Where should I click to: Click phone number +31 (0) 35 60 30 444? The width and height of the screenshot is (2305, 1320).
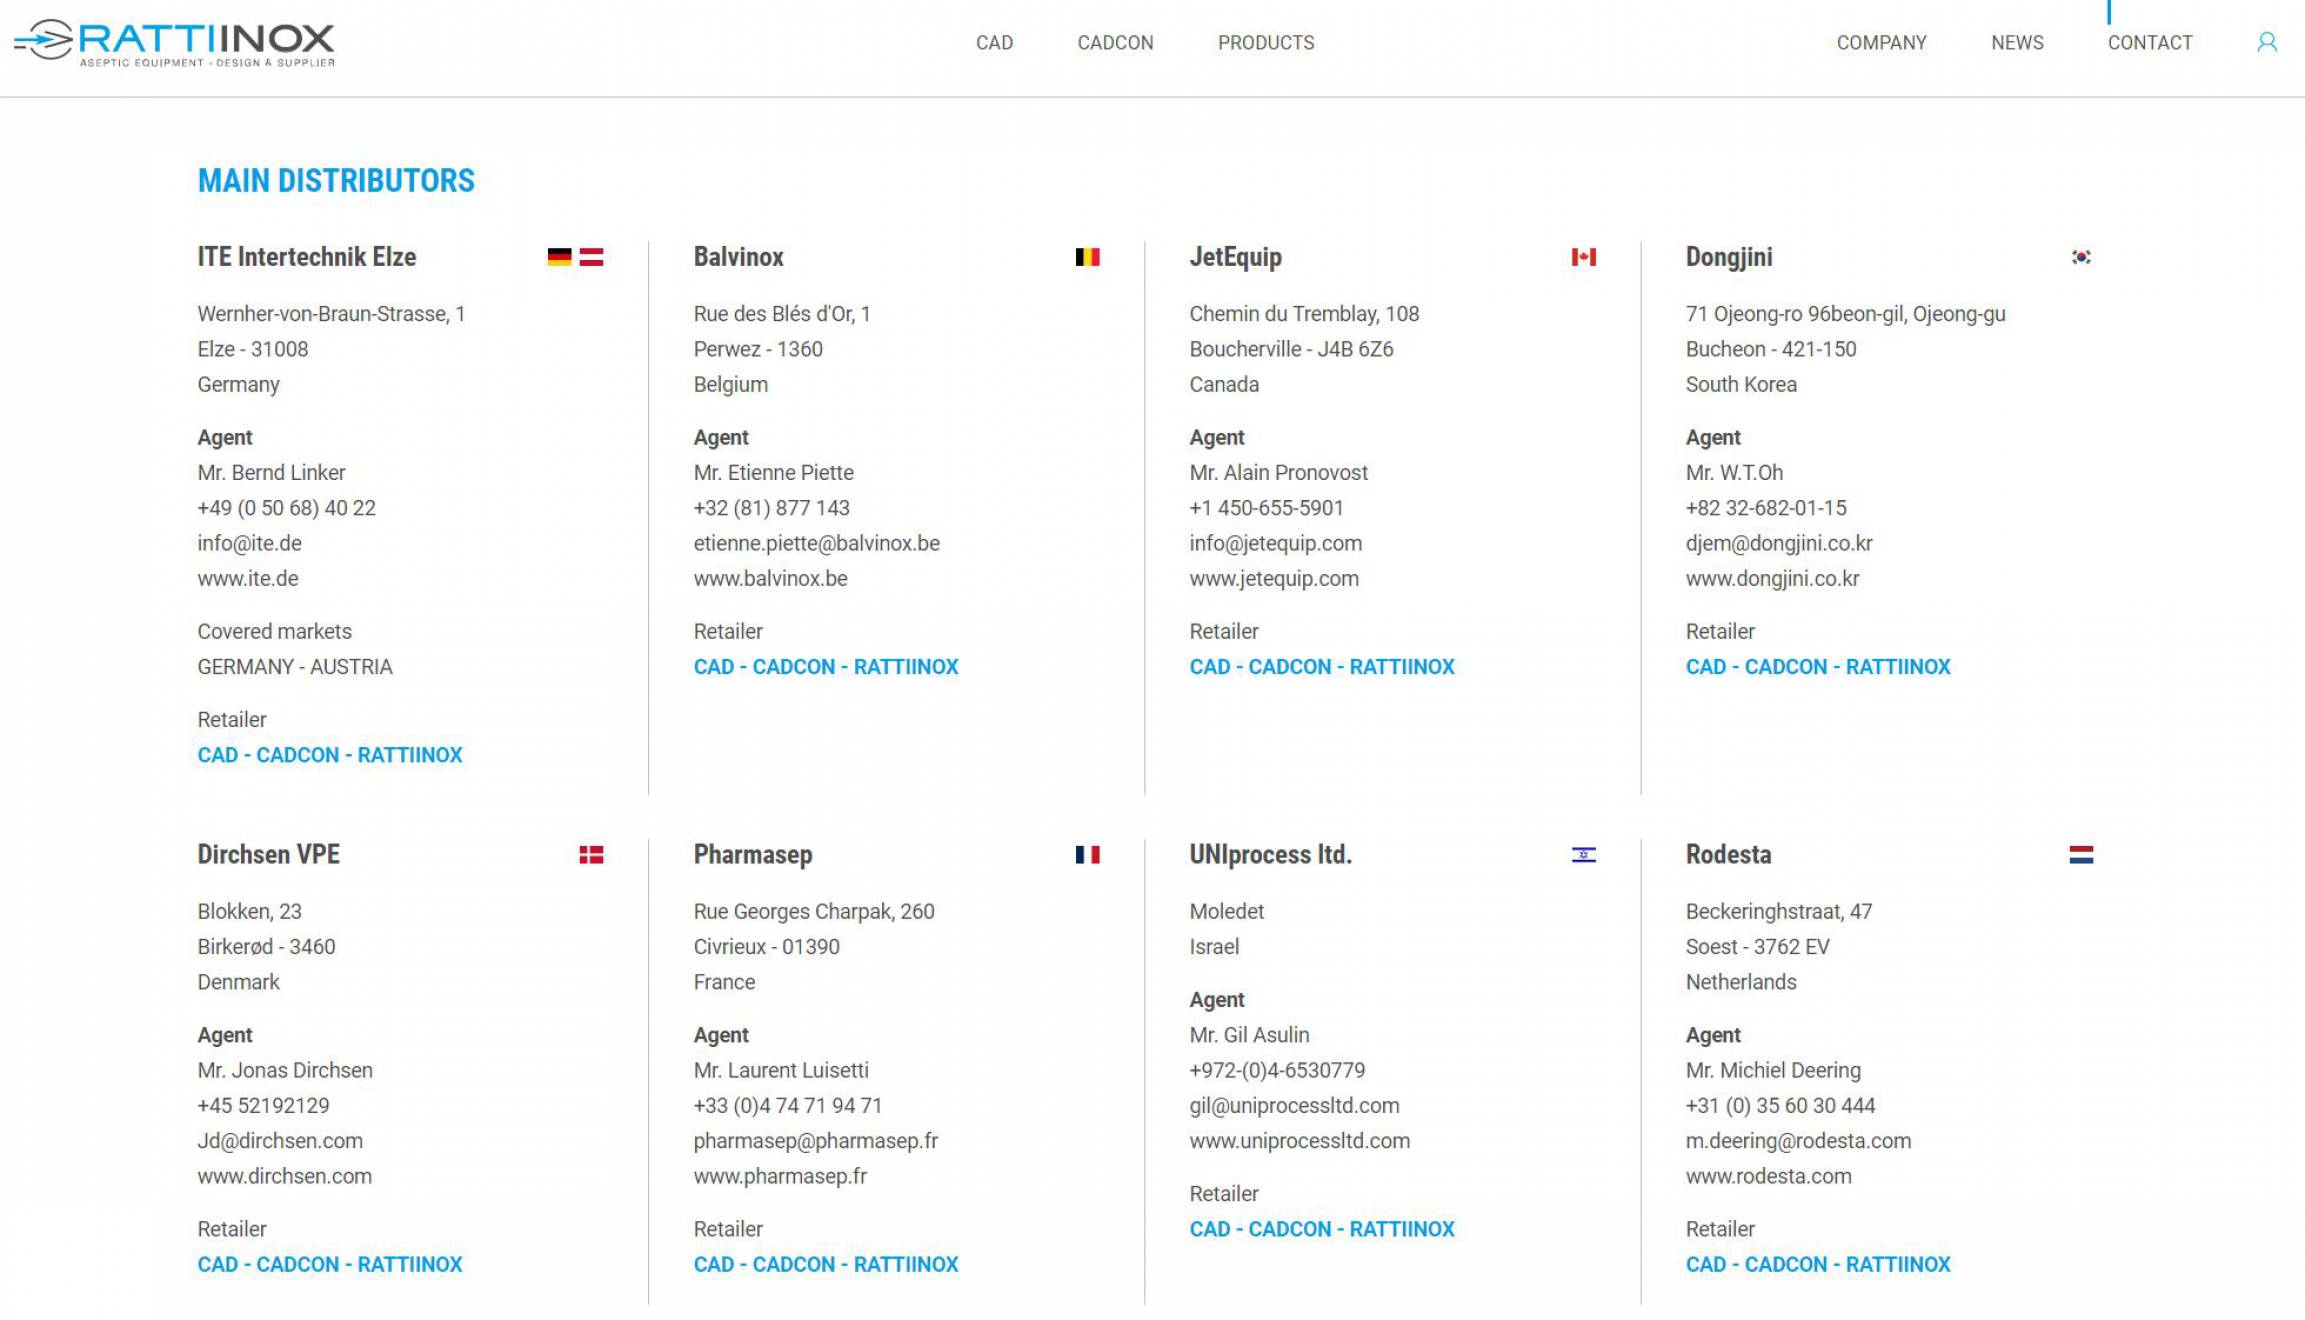[x=1780, y=1106]
